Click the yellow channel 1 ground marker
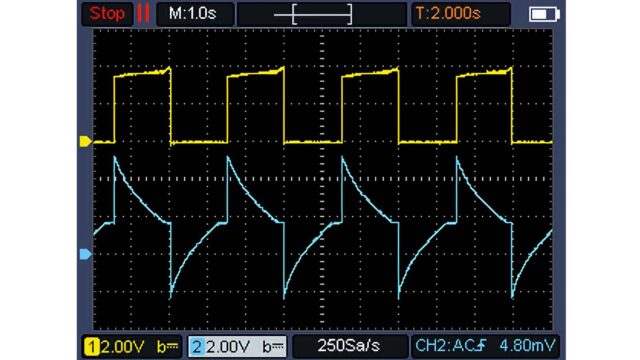 click(x=85, y=141)
